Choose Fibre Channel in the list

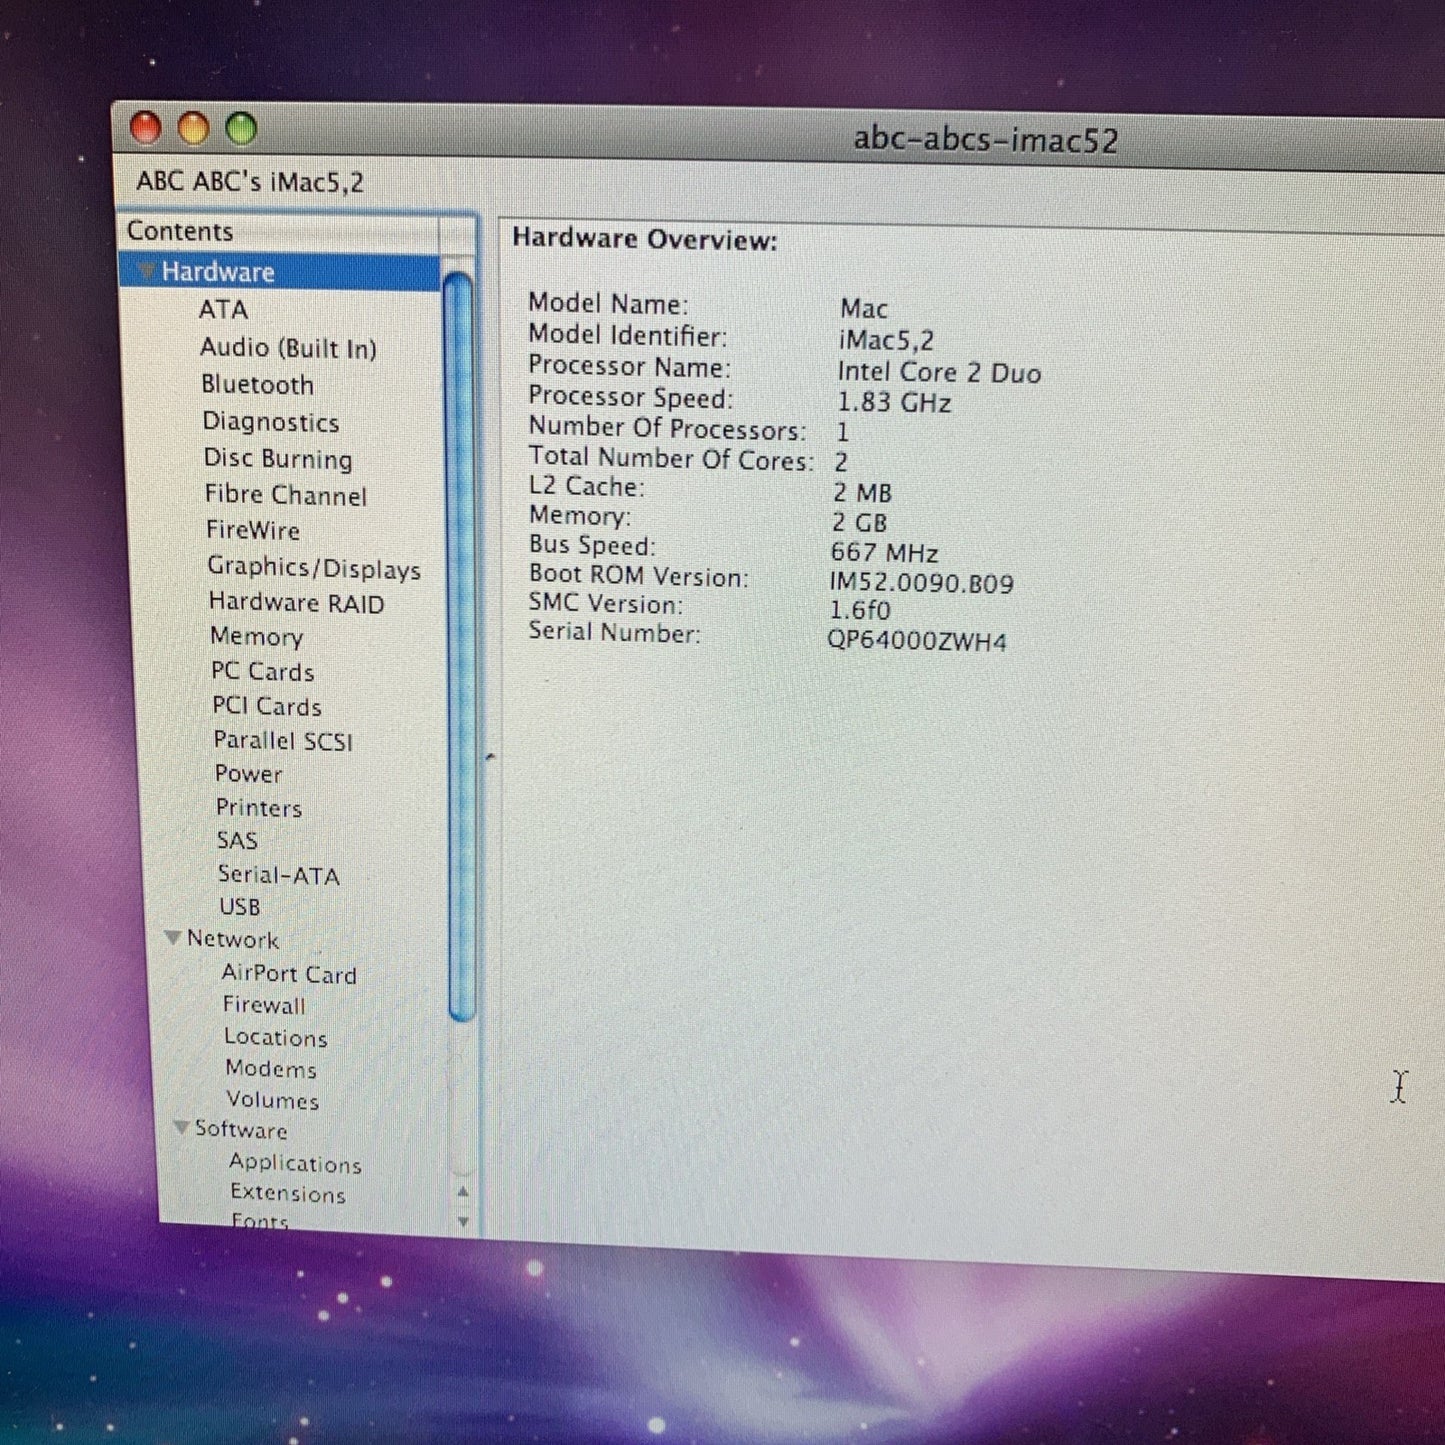(x=286, y=495)
